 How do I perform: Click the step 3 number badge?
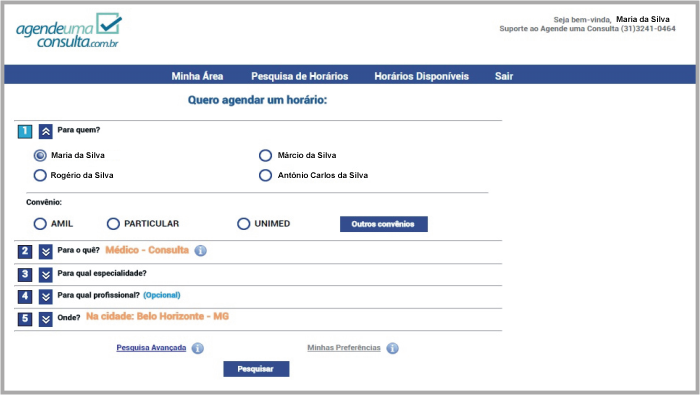pyautogui.click(x=25, y=274)
